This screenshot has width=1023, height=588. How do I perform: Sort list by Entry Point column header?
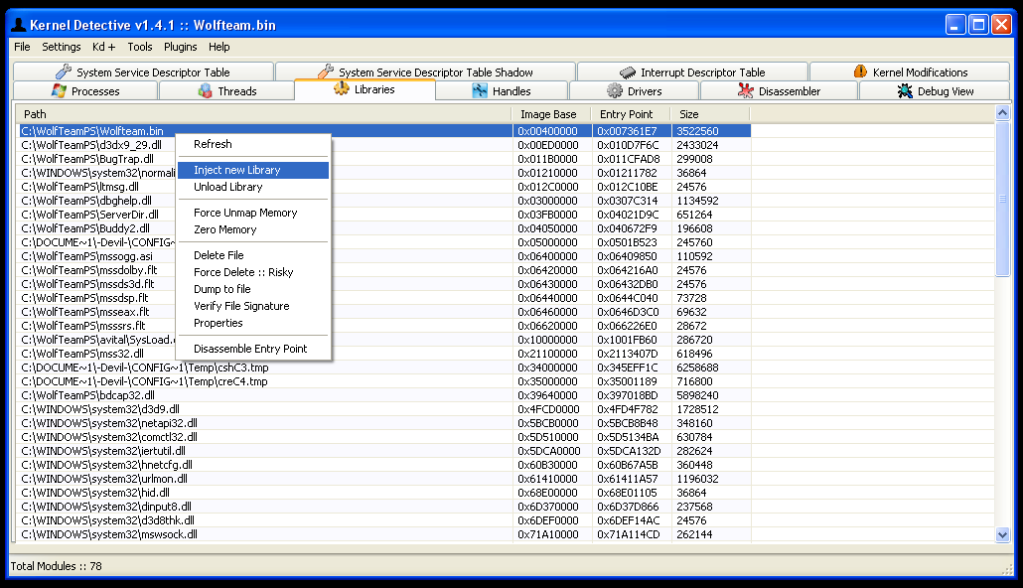[x=626, y=114]
